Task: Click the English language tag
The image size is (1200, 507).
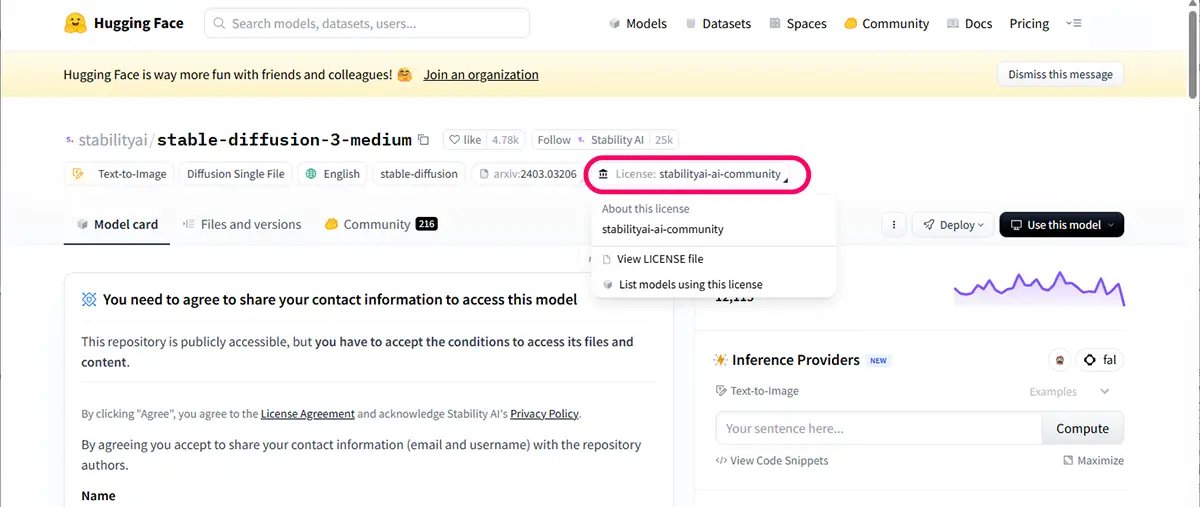Action: pyautogui.click(x=333, y=174)
